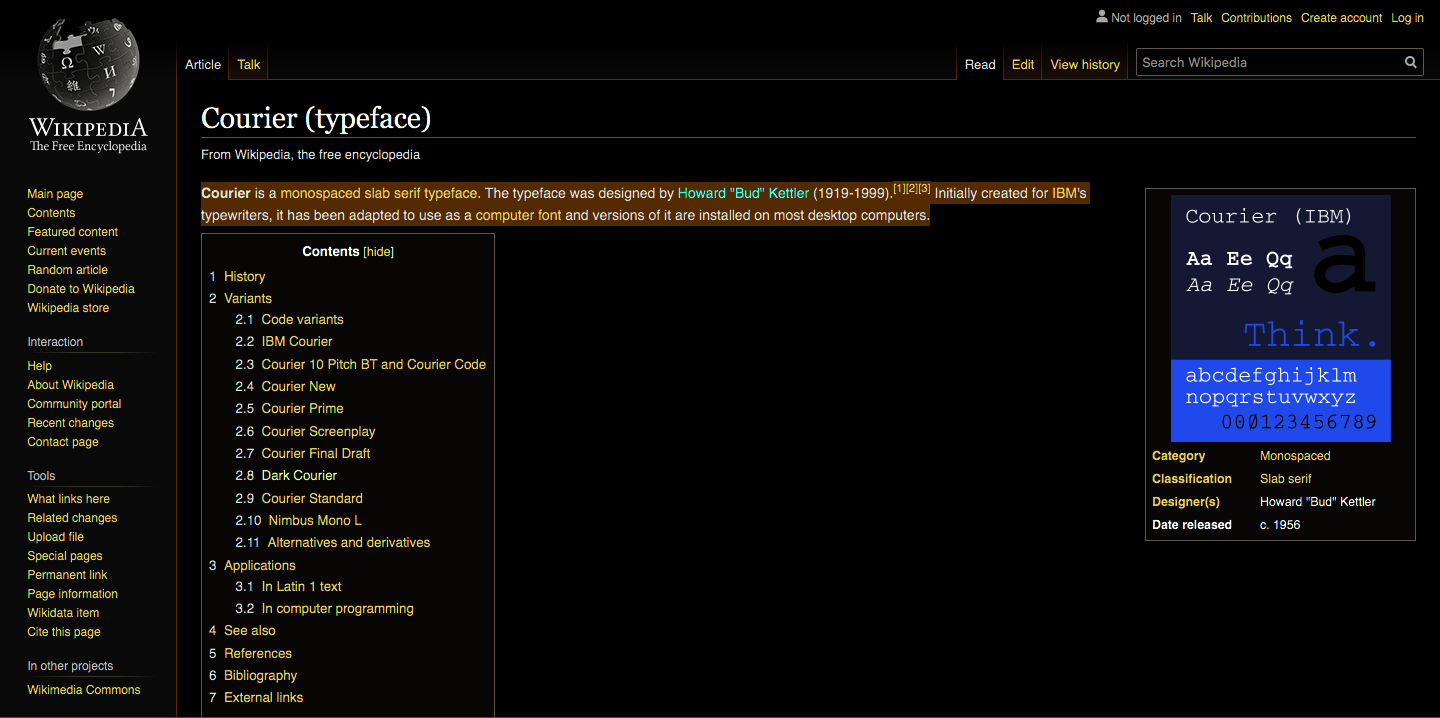Jump to Alternatives and derivatives subsection
The width and height of the screenshot is (1440, 718).
coord(349,542)
